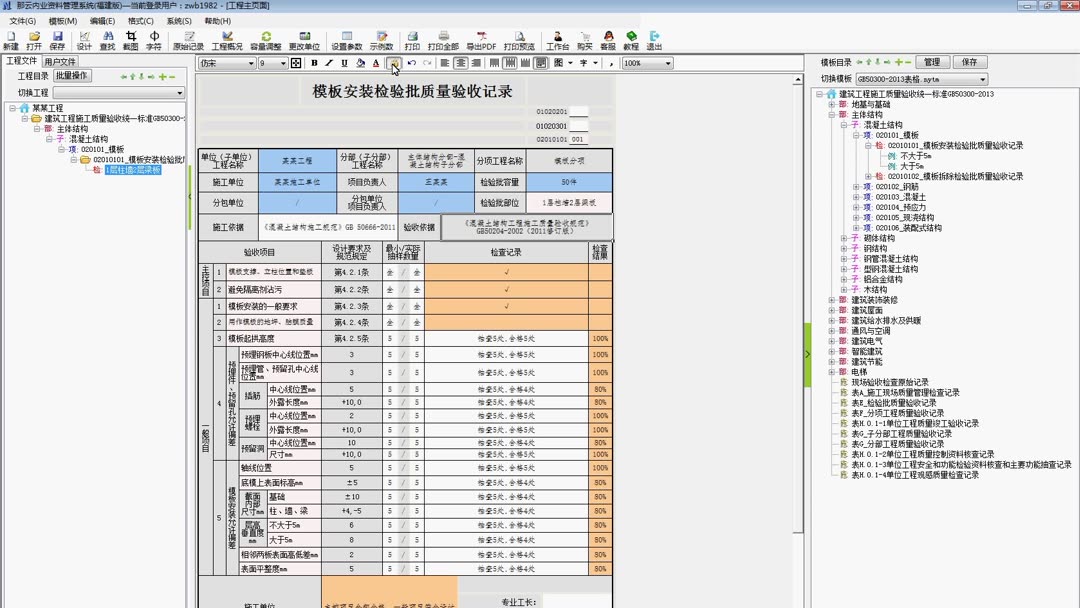The image size is (1080, 608).
Task: Select the 更改单位 change-unit tool
Action: click(305, 38)
